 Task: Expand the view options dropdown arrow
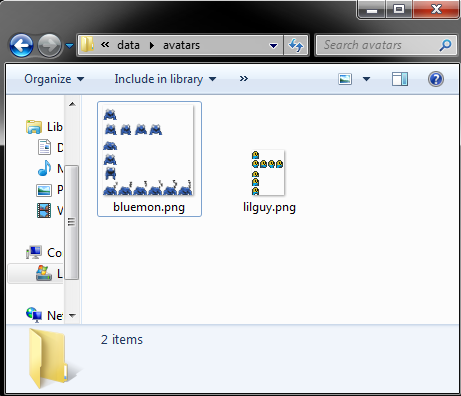click(366, 79)
